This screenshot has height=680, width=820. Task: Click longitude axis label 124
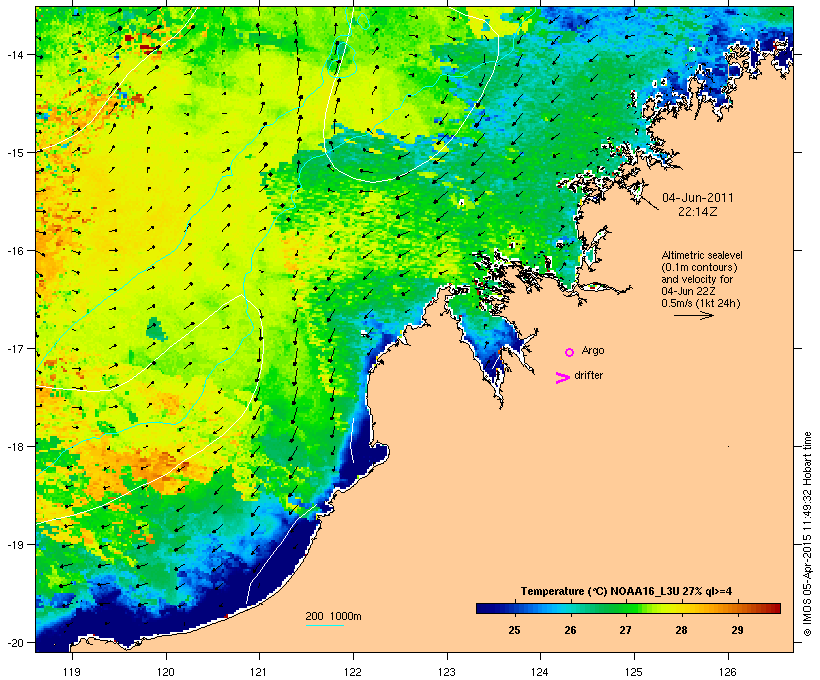540,672
